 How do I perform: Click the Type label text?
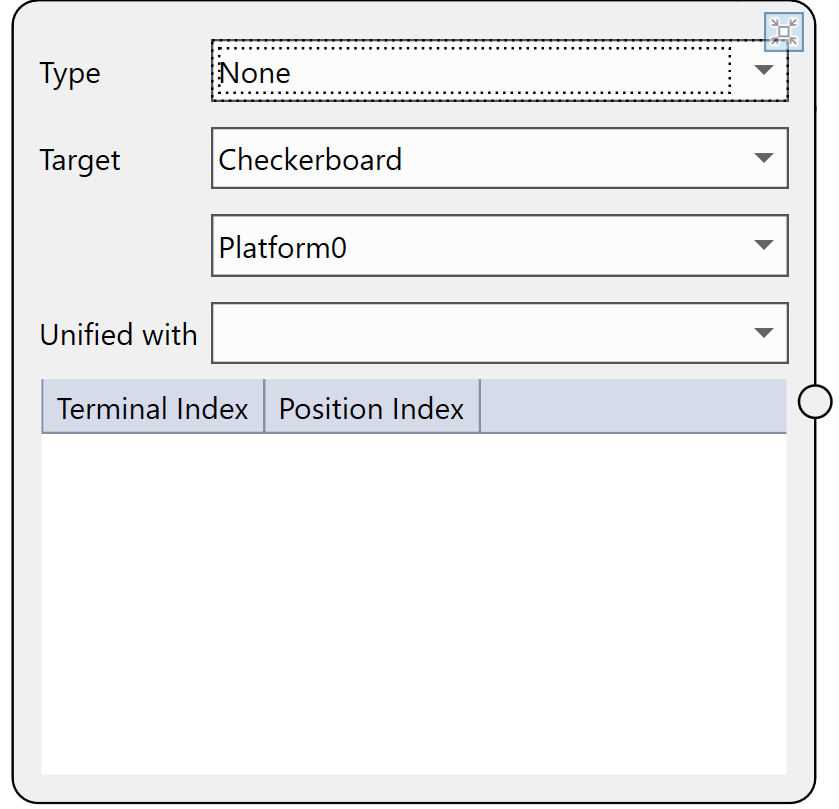click(70, 73)
